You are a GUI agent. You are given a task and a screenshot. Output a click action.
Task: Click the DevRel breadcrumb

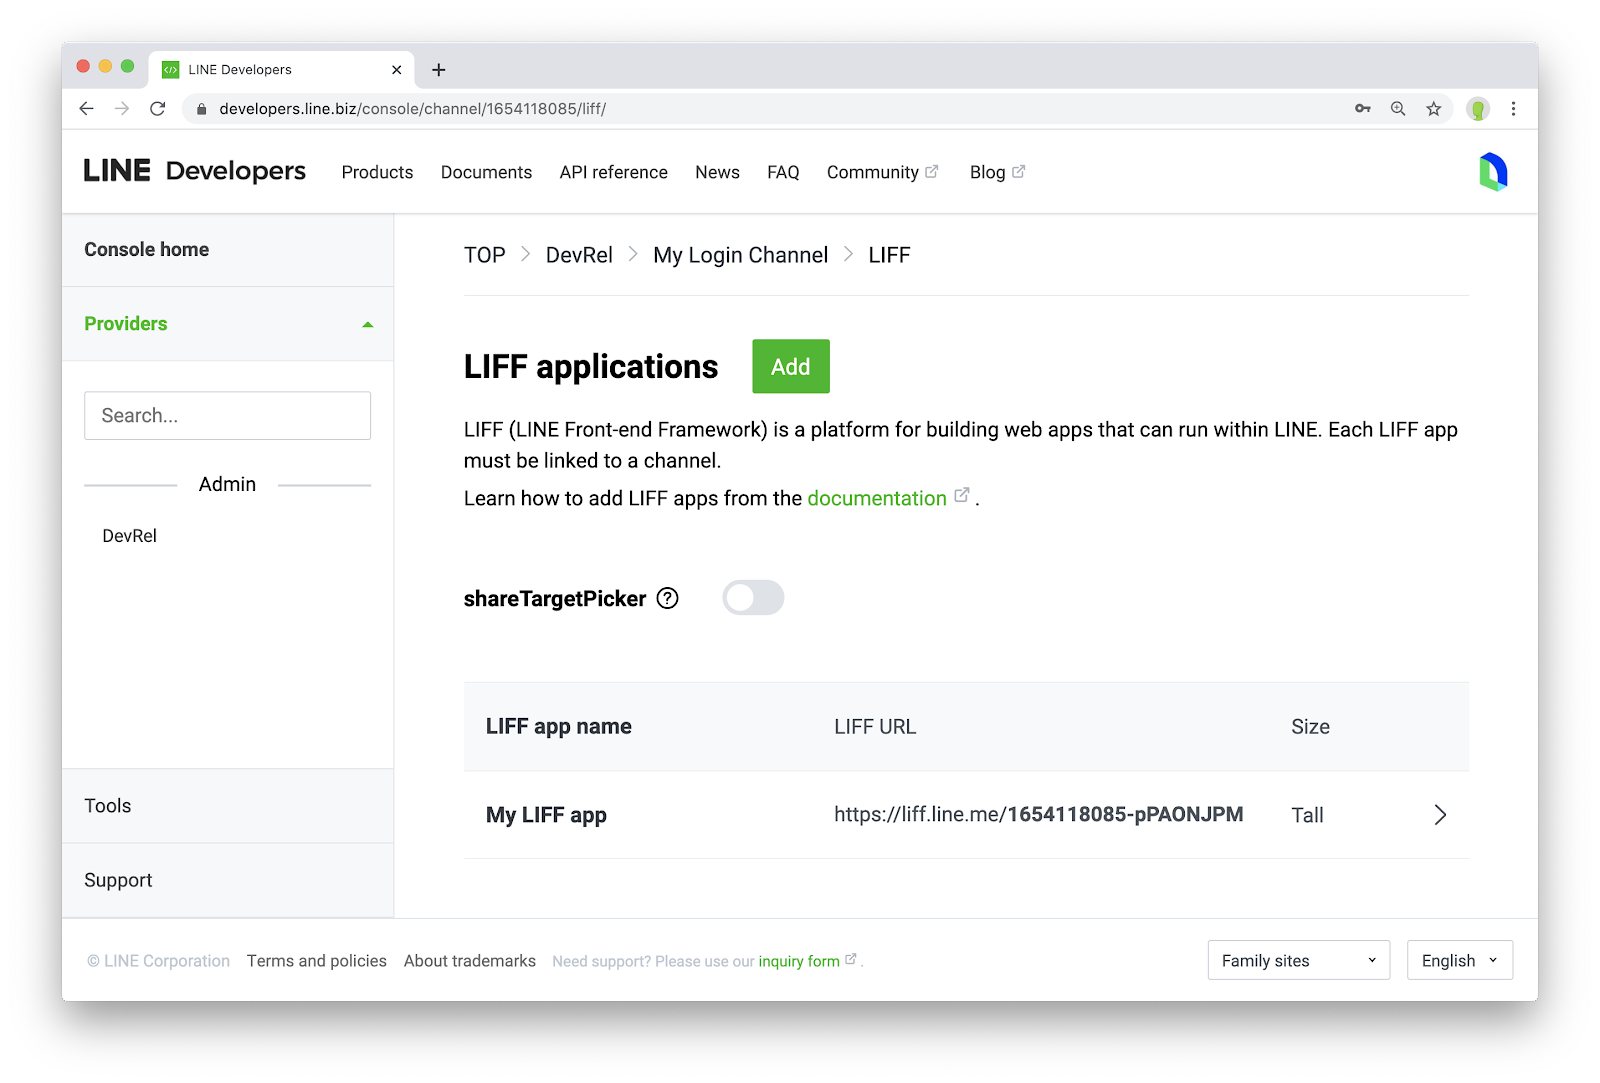pyautogui.click(x=579, y=255)
